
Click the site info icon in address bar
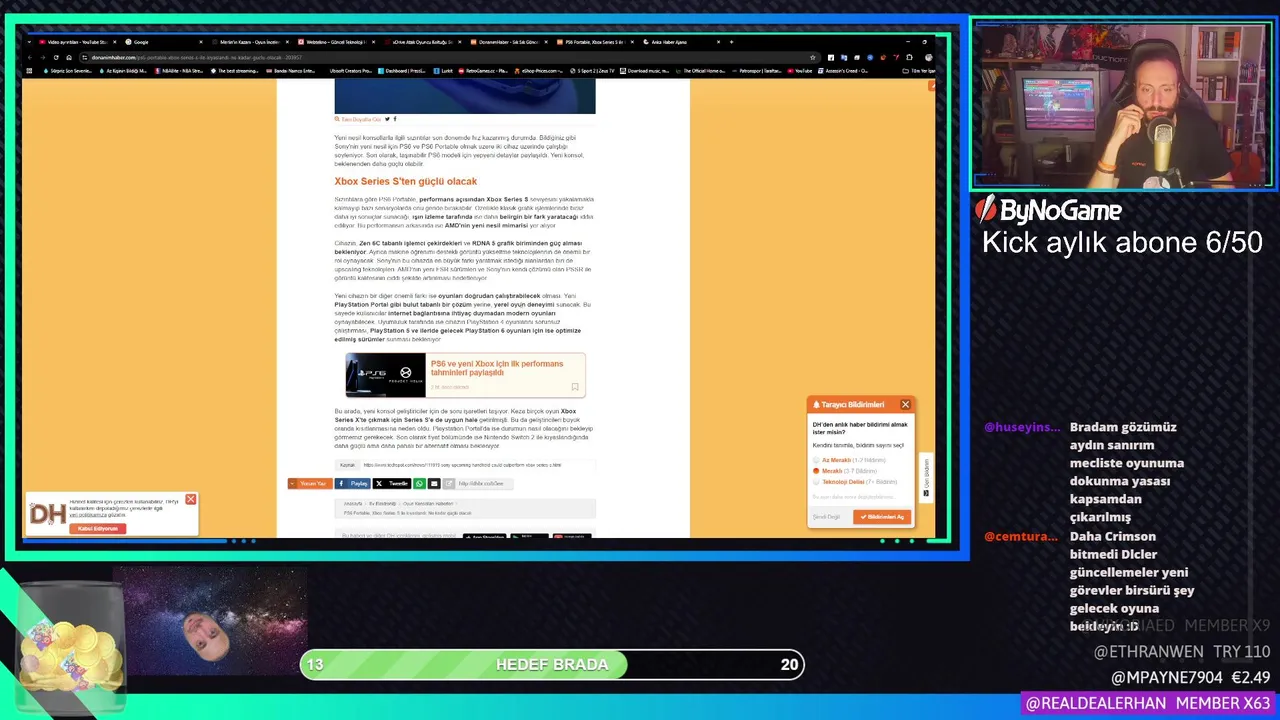click(85, 57)
